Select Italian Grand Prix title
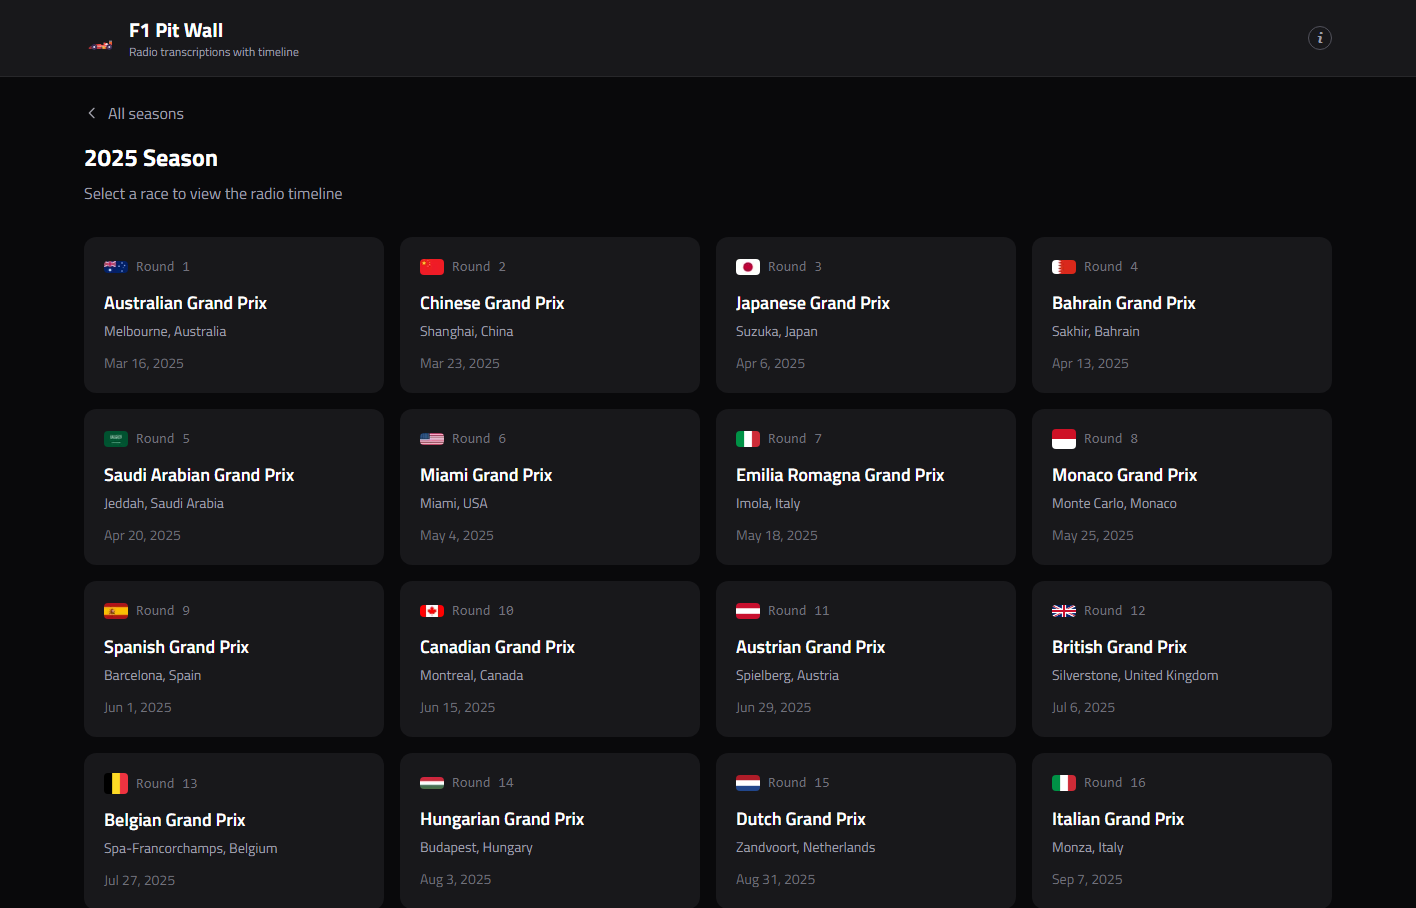 click(1118, 819)
